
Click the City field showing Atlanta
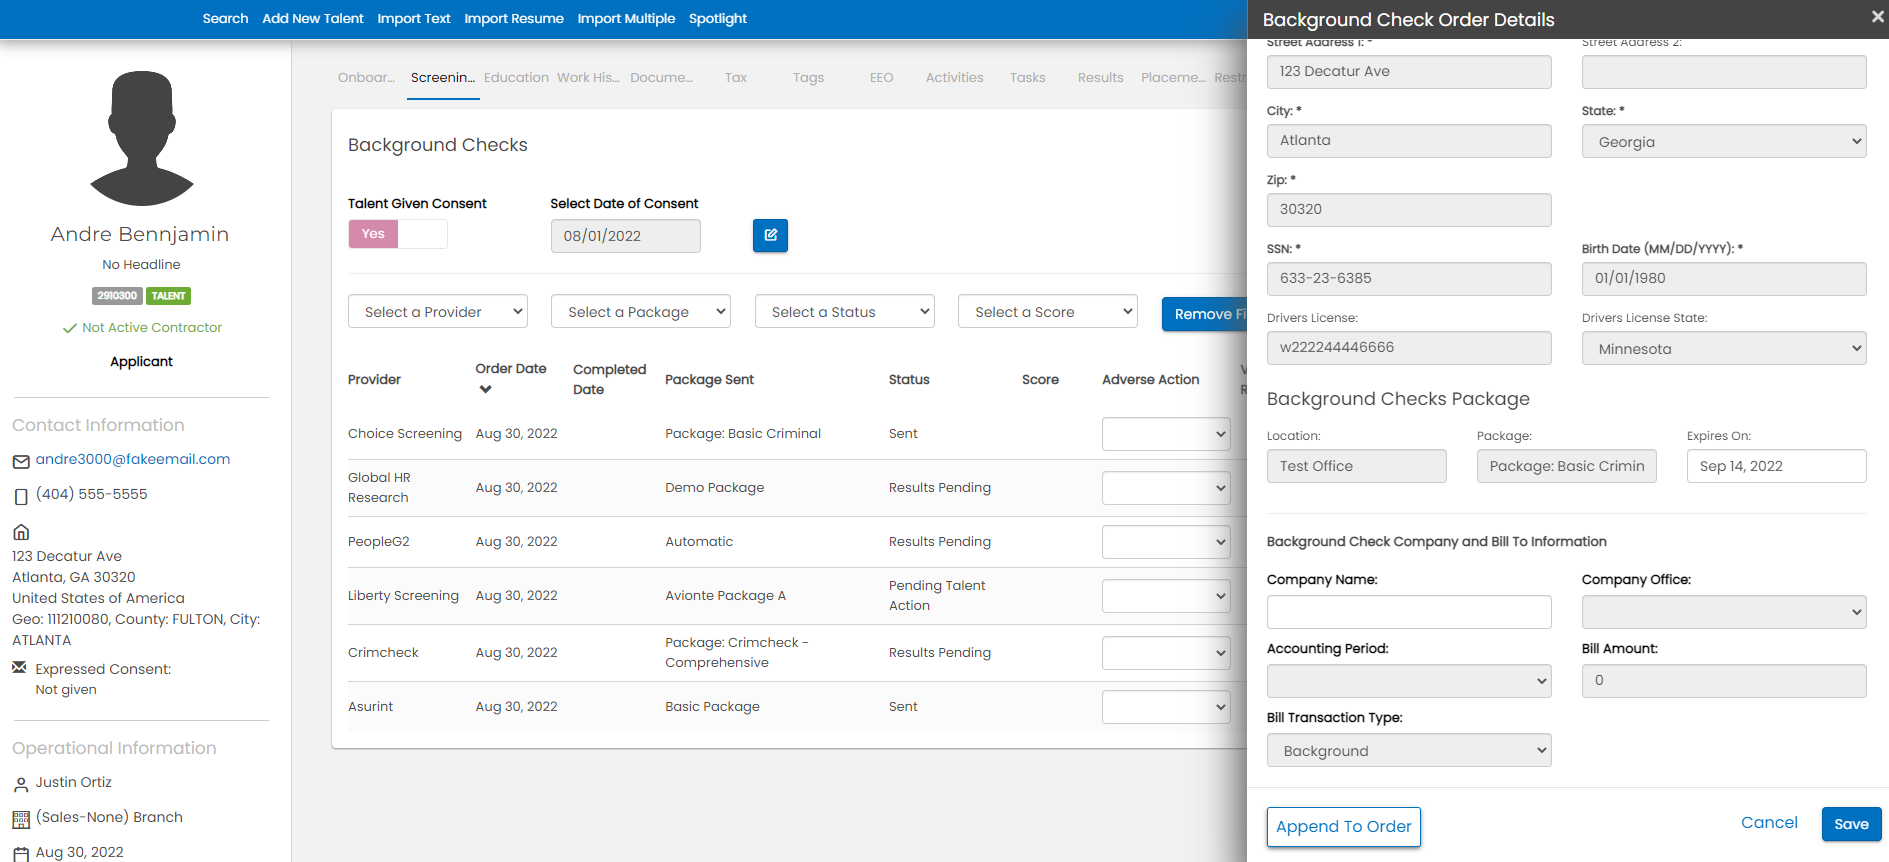[1409, 140]
